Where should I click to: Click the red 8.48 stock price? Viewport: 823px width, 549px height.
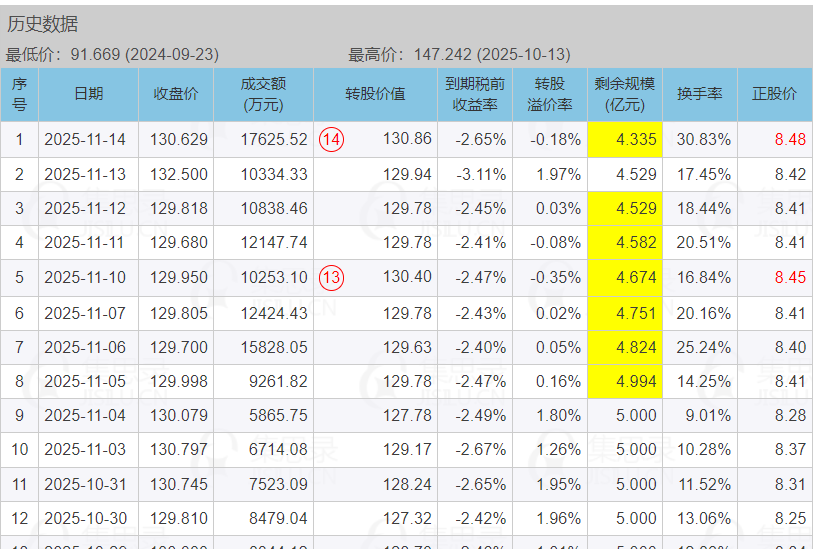[x=789, y=140]
